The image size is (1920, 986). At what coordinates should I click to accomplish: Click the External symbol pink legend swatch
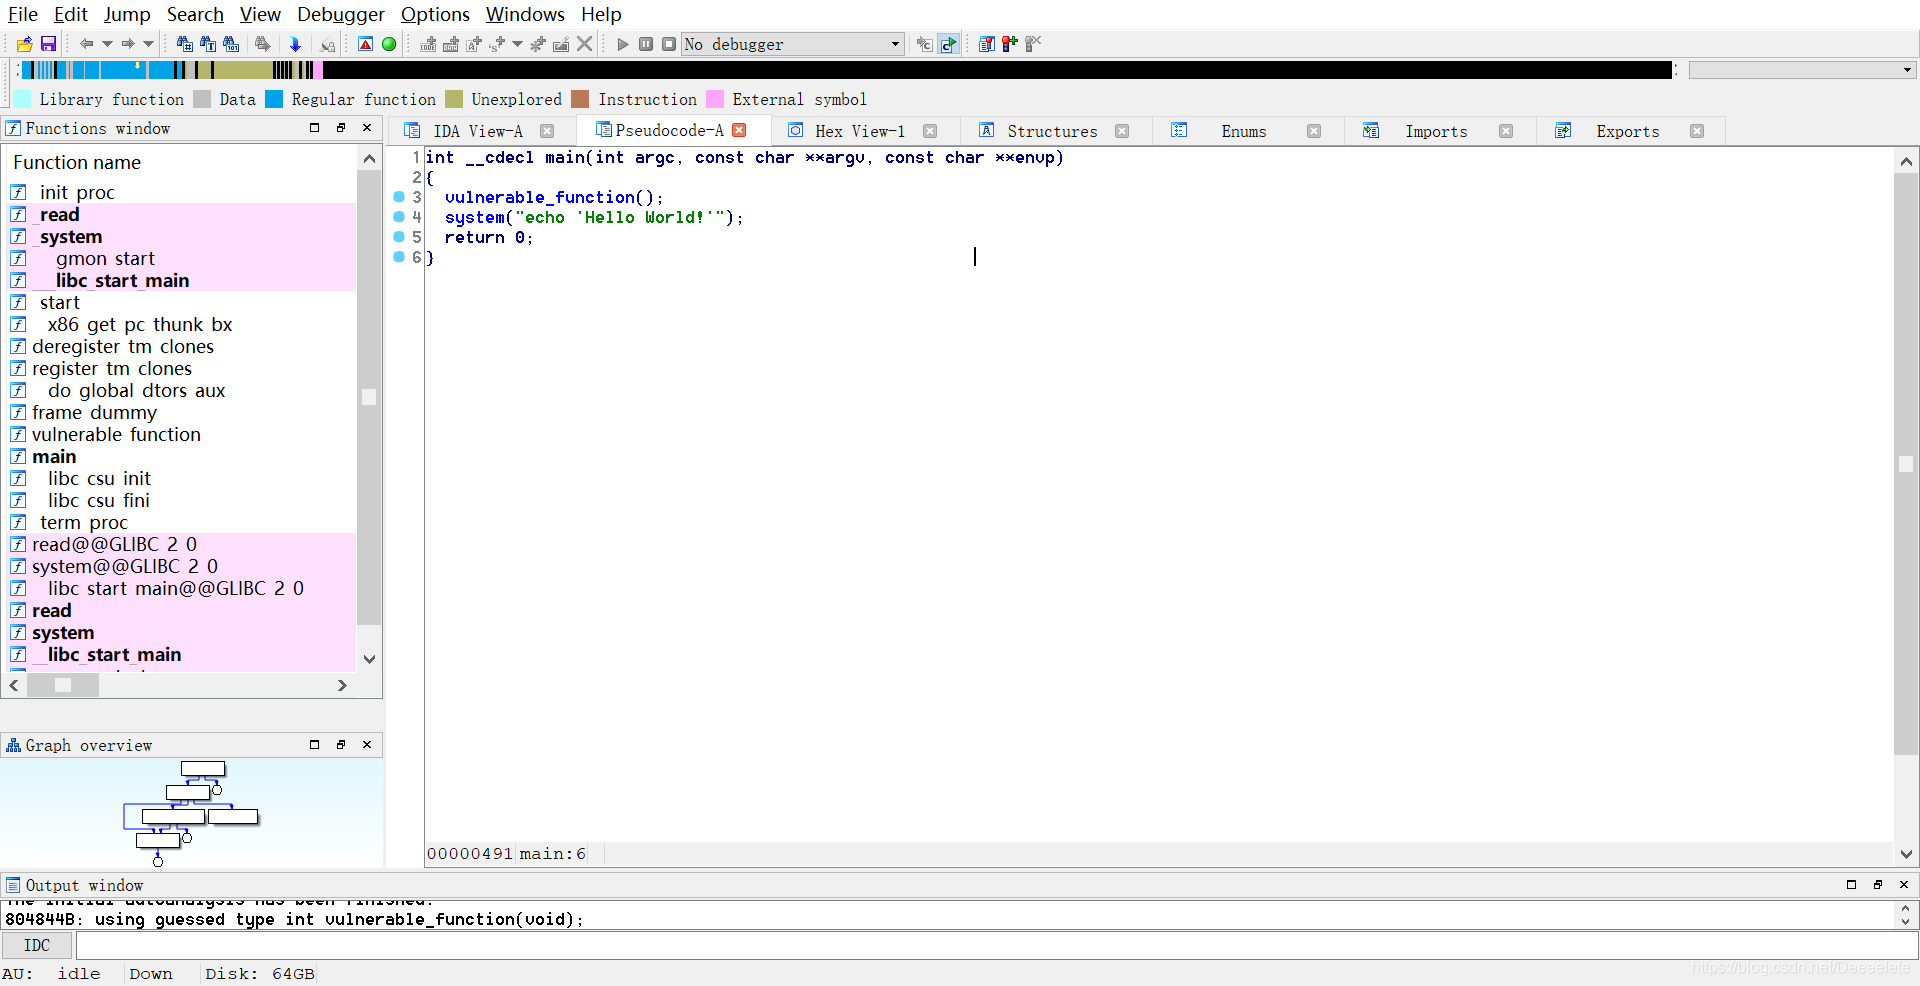pos(715,99)
